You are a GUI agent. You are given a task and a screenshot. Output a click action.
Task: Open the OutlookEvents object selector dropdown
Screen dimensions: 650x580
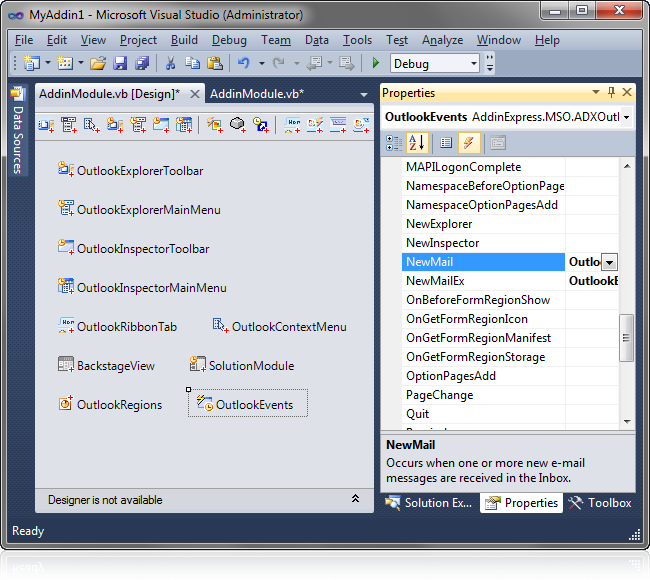(x=626, y=117)
